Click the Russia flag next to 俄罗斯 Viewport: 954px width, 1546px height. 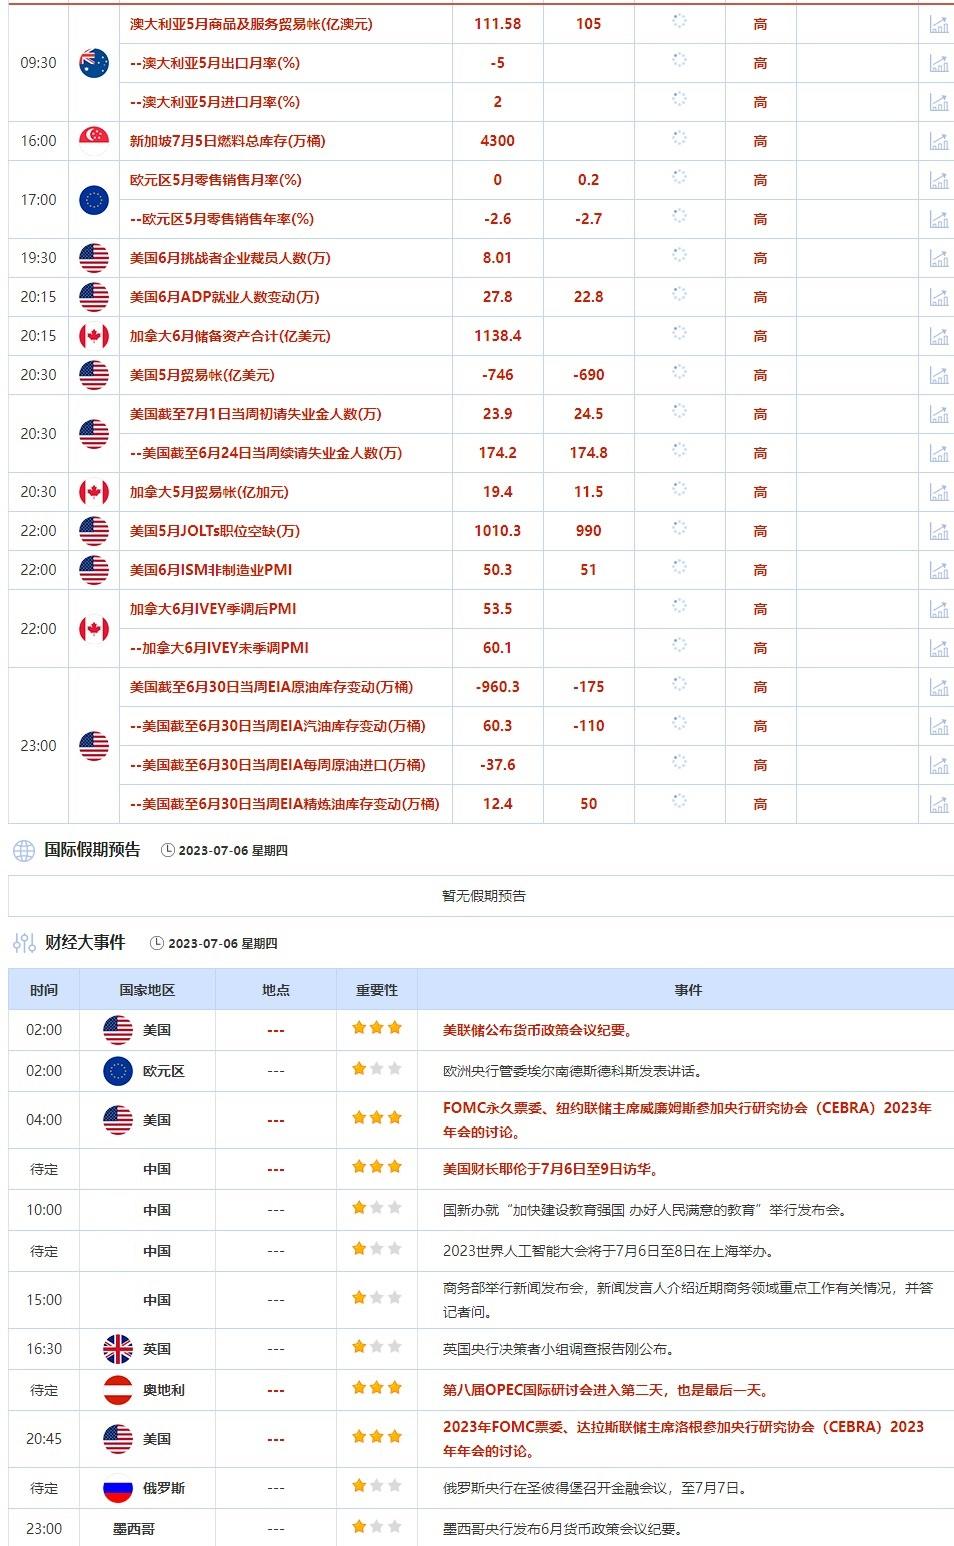point(118,1488)
